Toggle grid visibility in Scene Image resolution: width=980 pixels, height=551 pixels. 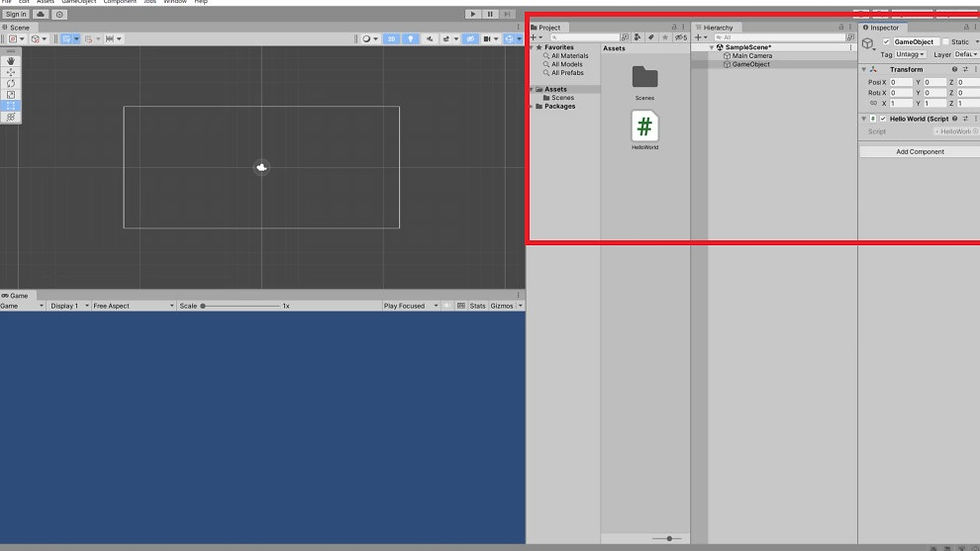[67, 39]
